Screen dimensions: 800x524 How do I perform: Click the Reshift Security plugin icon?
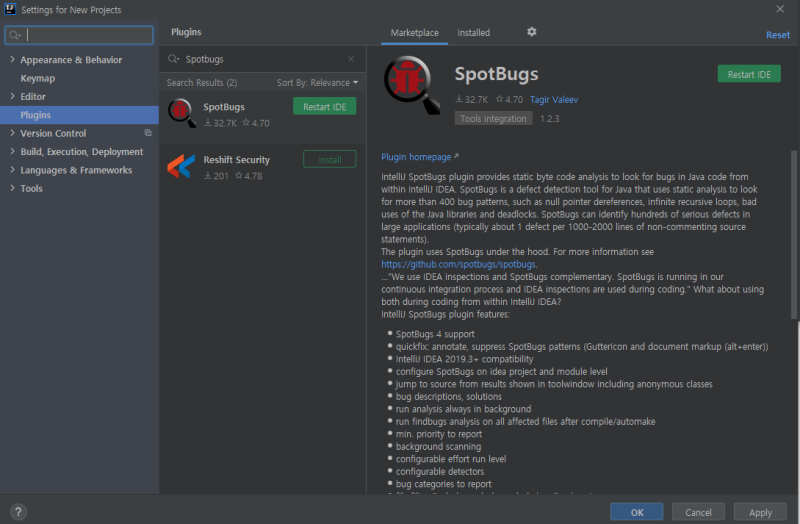[181, 166]
